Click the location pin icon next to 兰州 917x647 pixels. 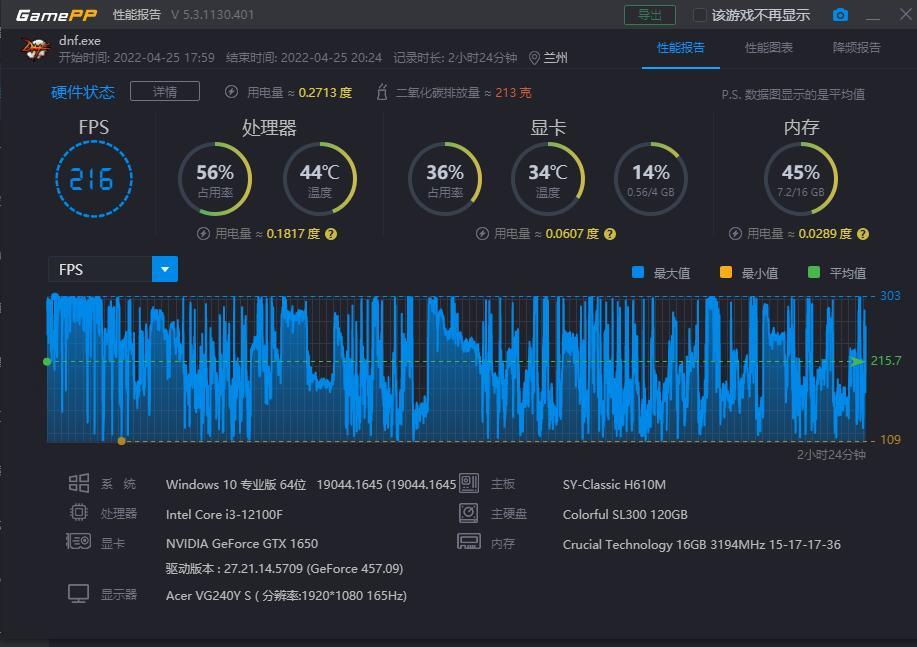[534, 58]
